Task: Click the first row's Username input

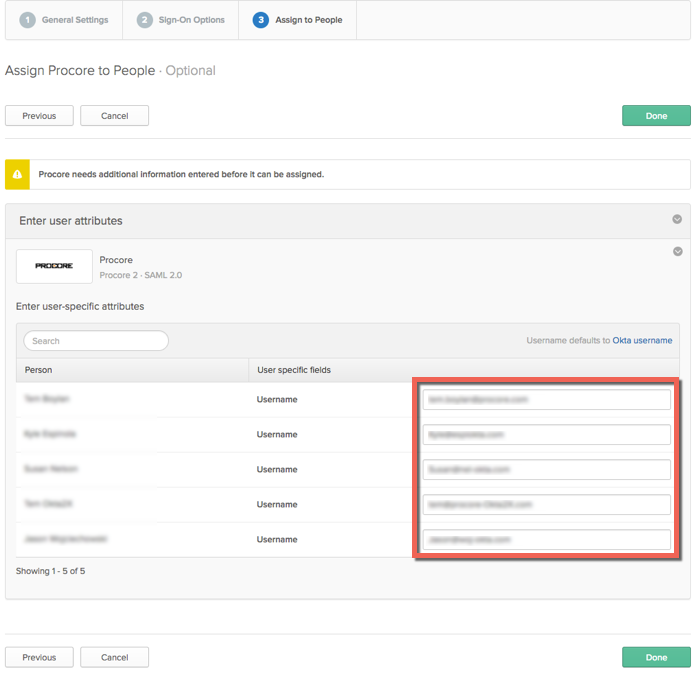Action: (x=546, y=399)
